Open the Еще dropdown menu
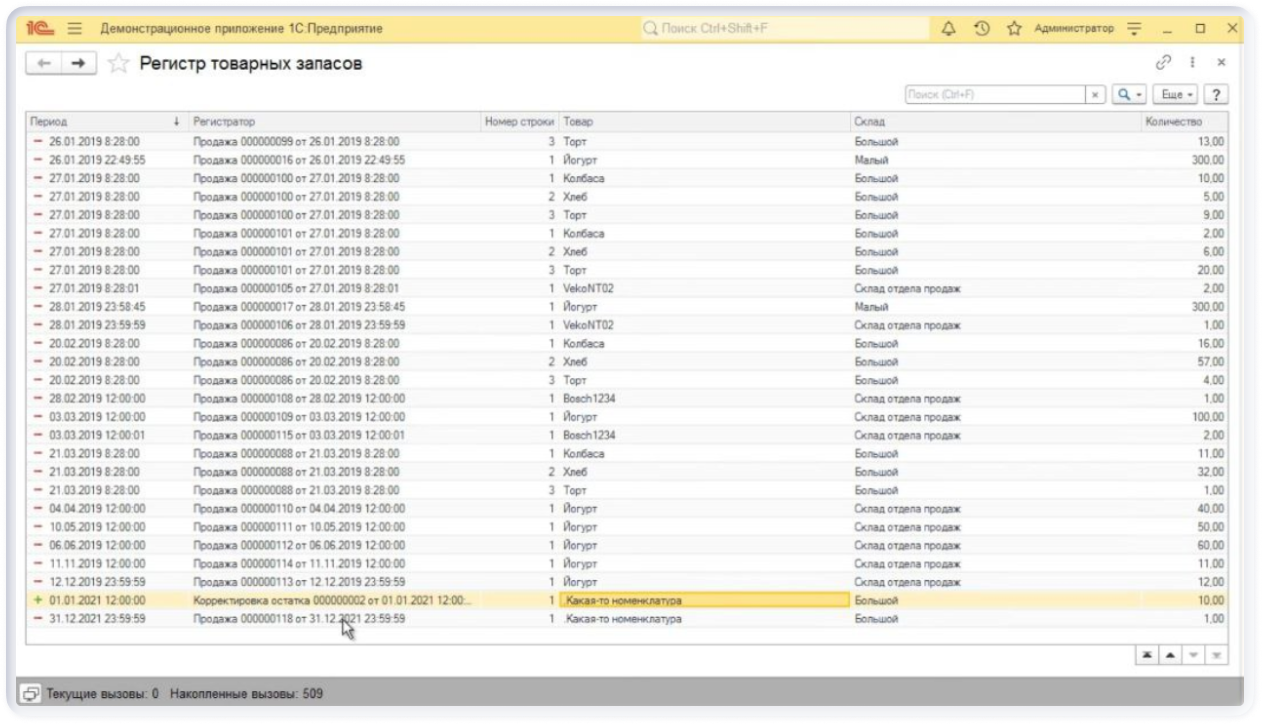 point(1176,94)
